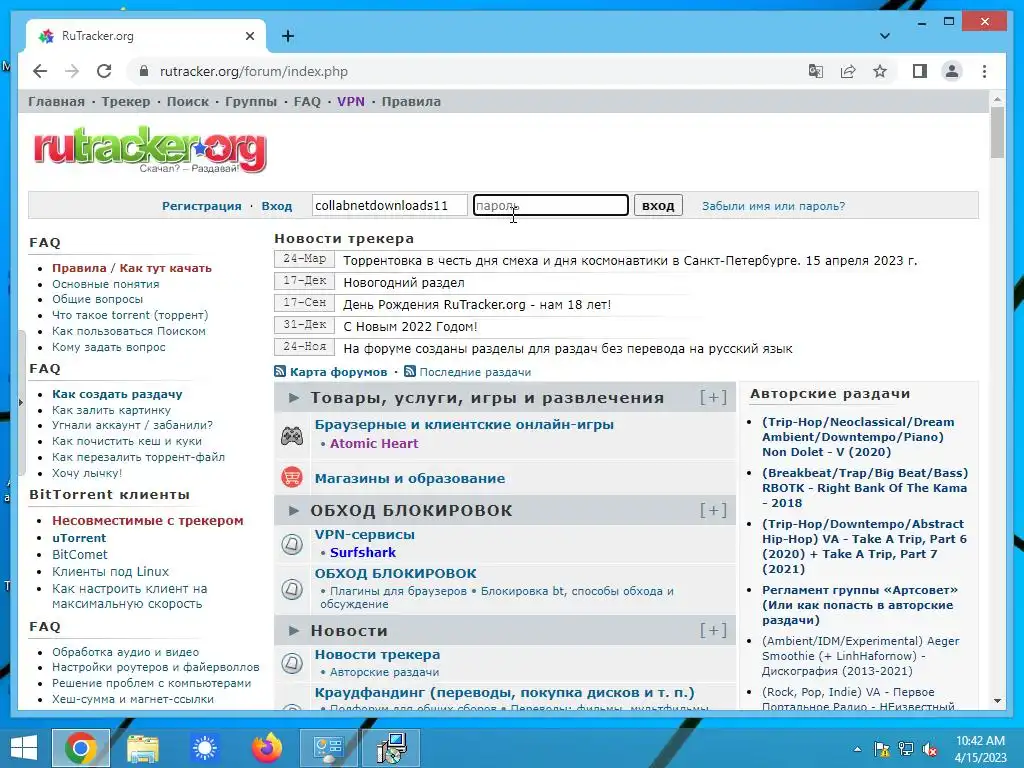
Task: Open the Atomic Heart subforum link
Action: click(374, 443)
